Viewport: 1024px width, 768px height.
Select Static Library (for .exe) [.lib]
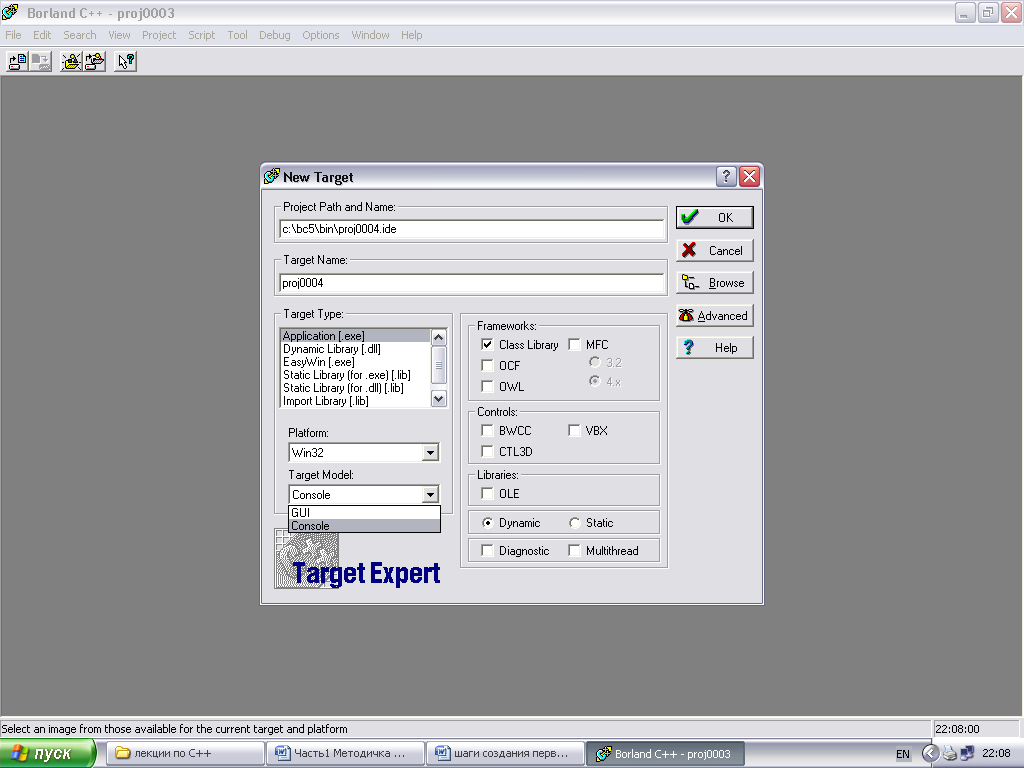[x=356, y=375]
